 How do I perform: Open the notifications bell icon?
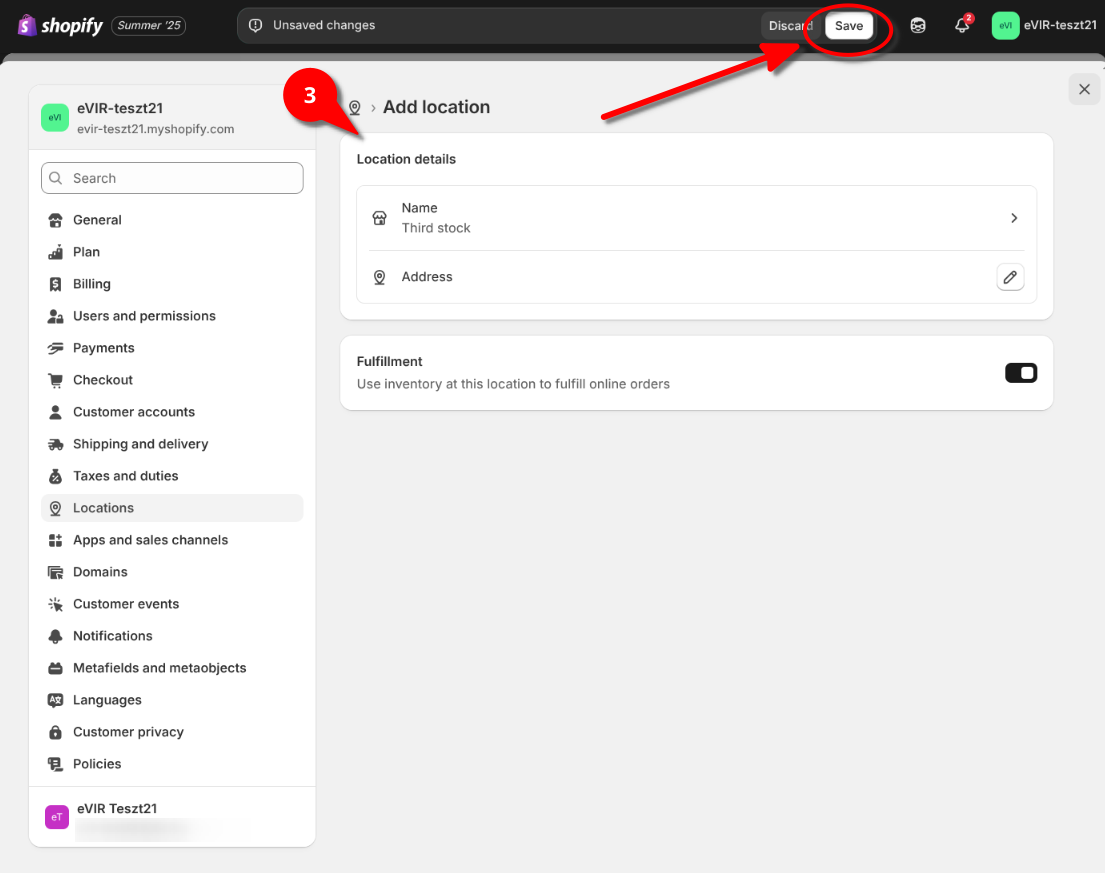pyautogui.click(x=962, y=26)
